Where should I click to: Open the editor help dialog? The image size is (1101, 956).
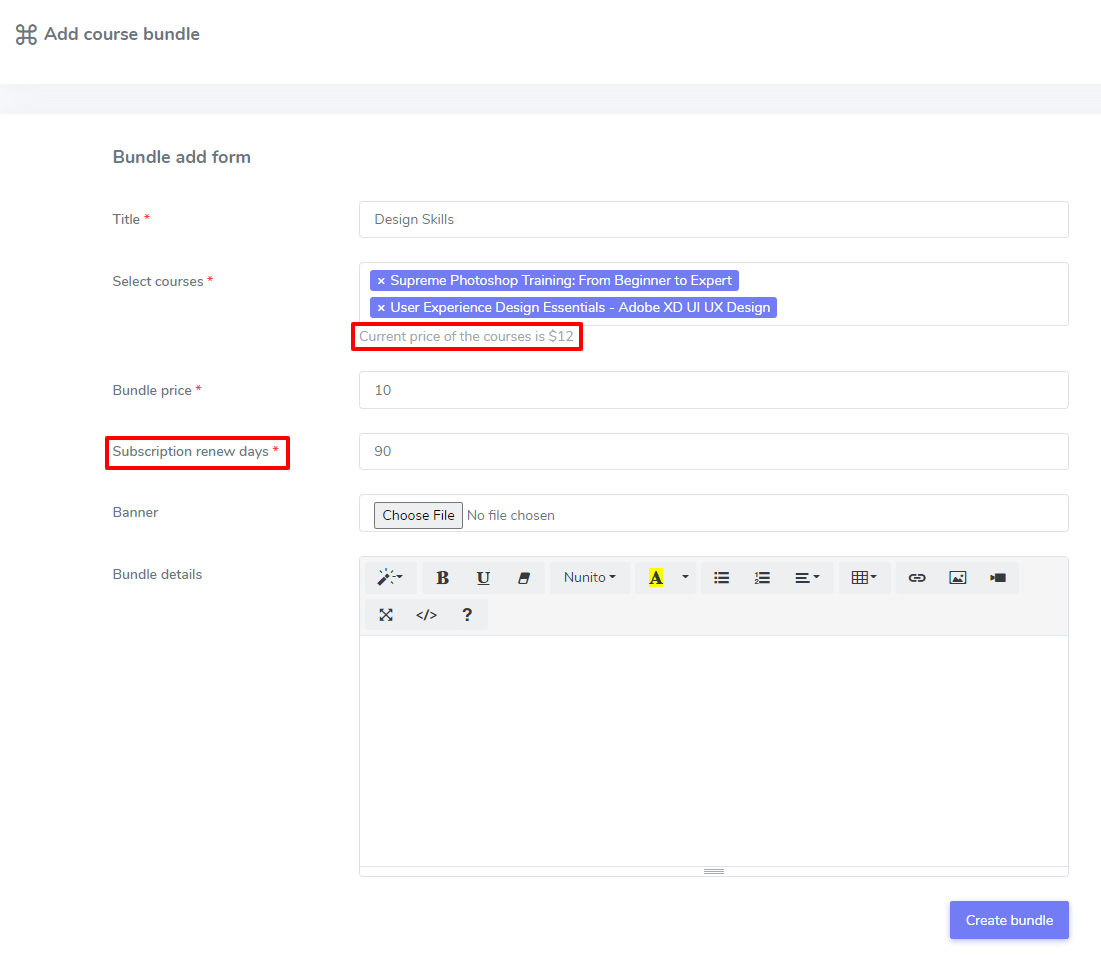pos(467,615)
